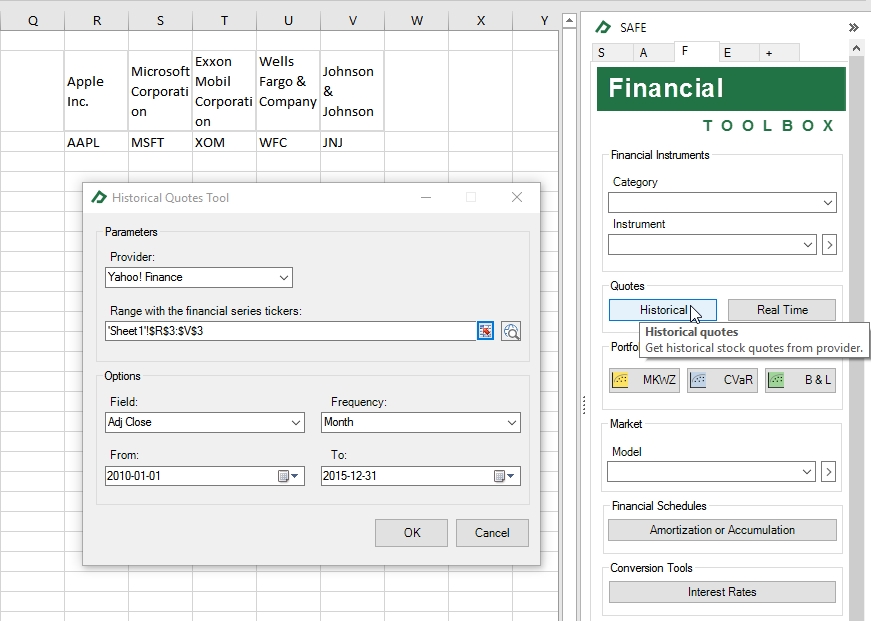Open the To date calendar picker
The height and width of the screenshot is (621, 871).
[505, 476]
